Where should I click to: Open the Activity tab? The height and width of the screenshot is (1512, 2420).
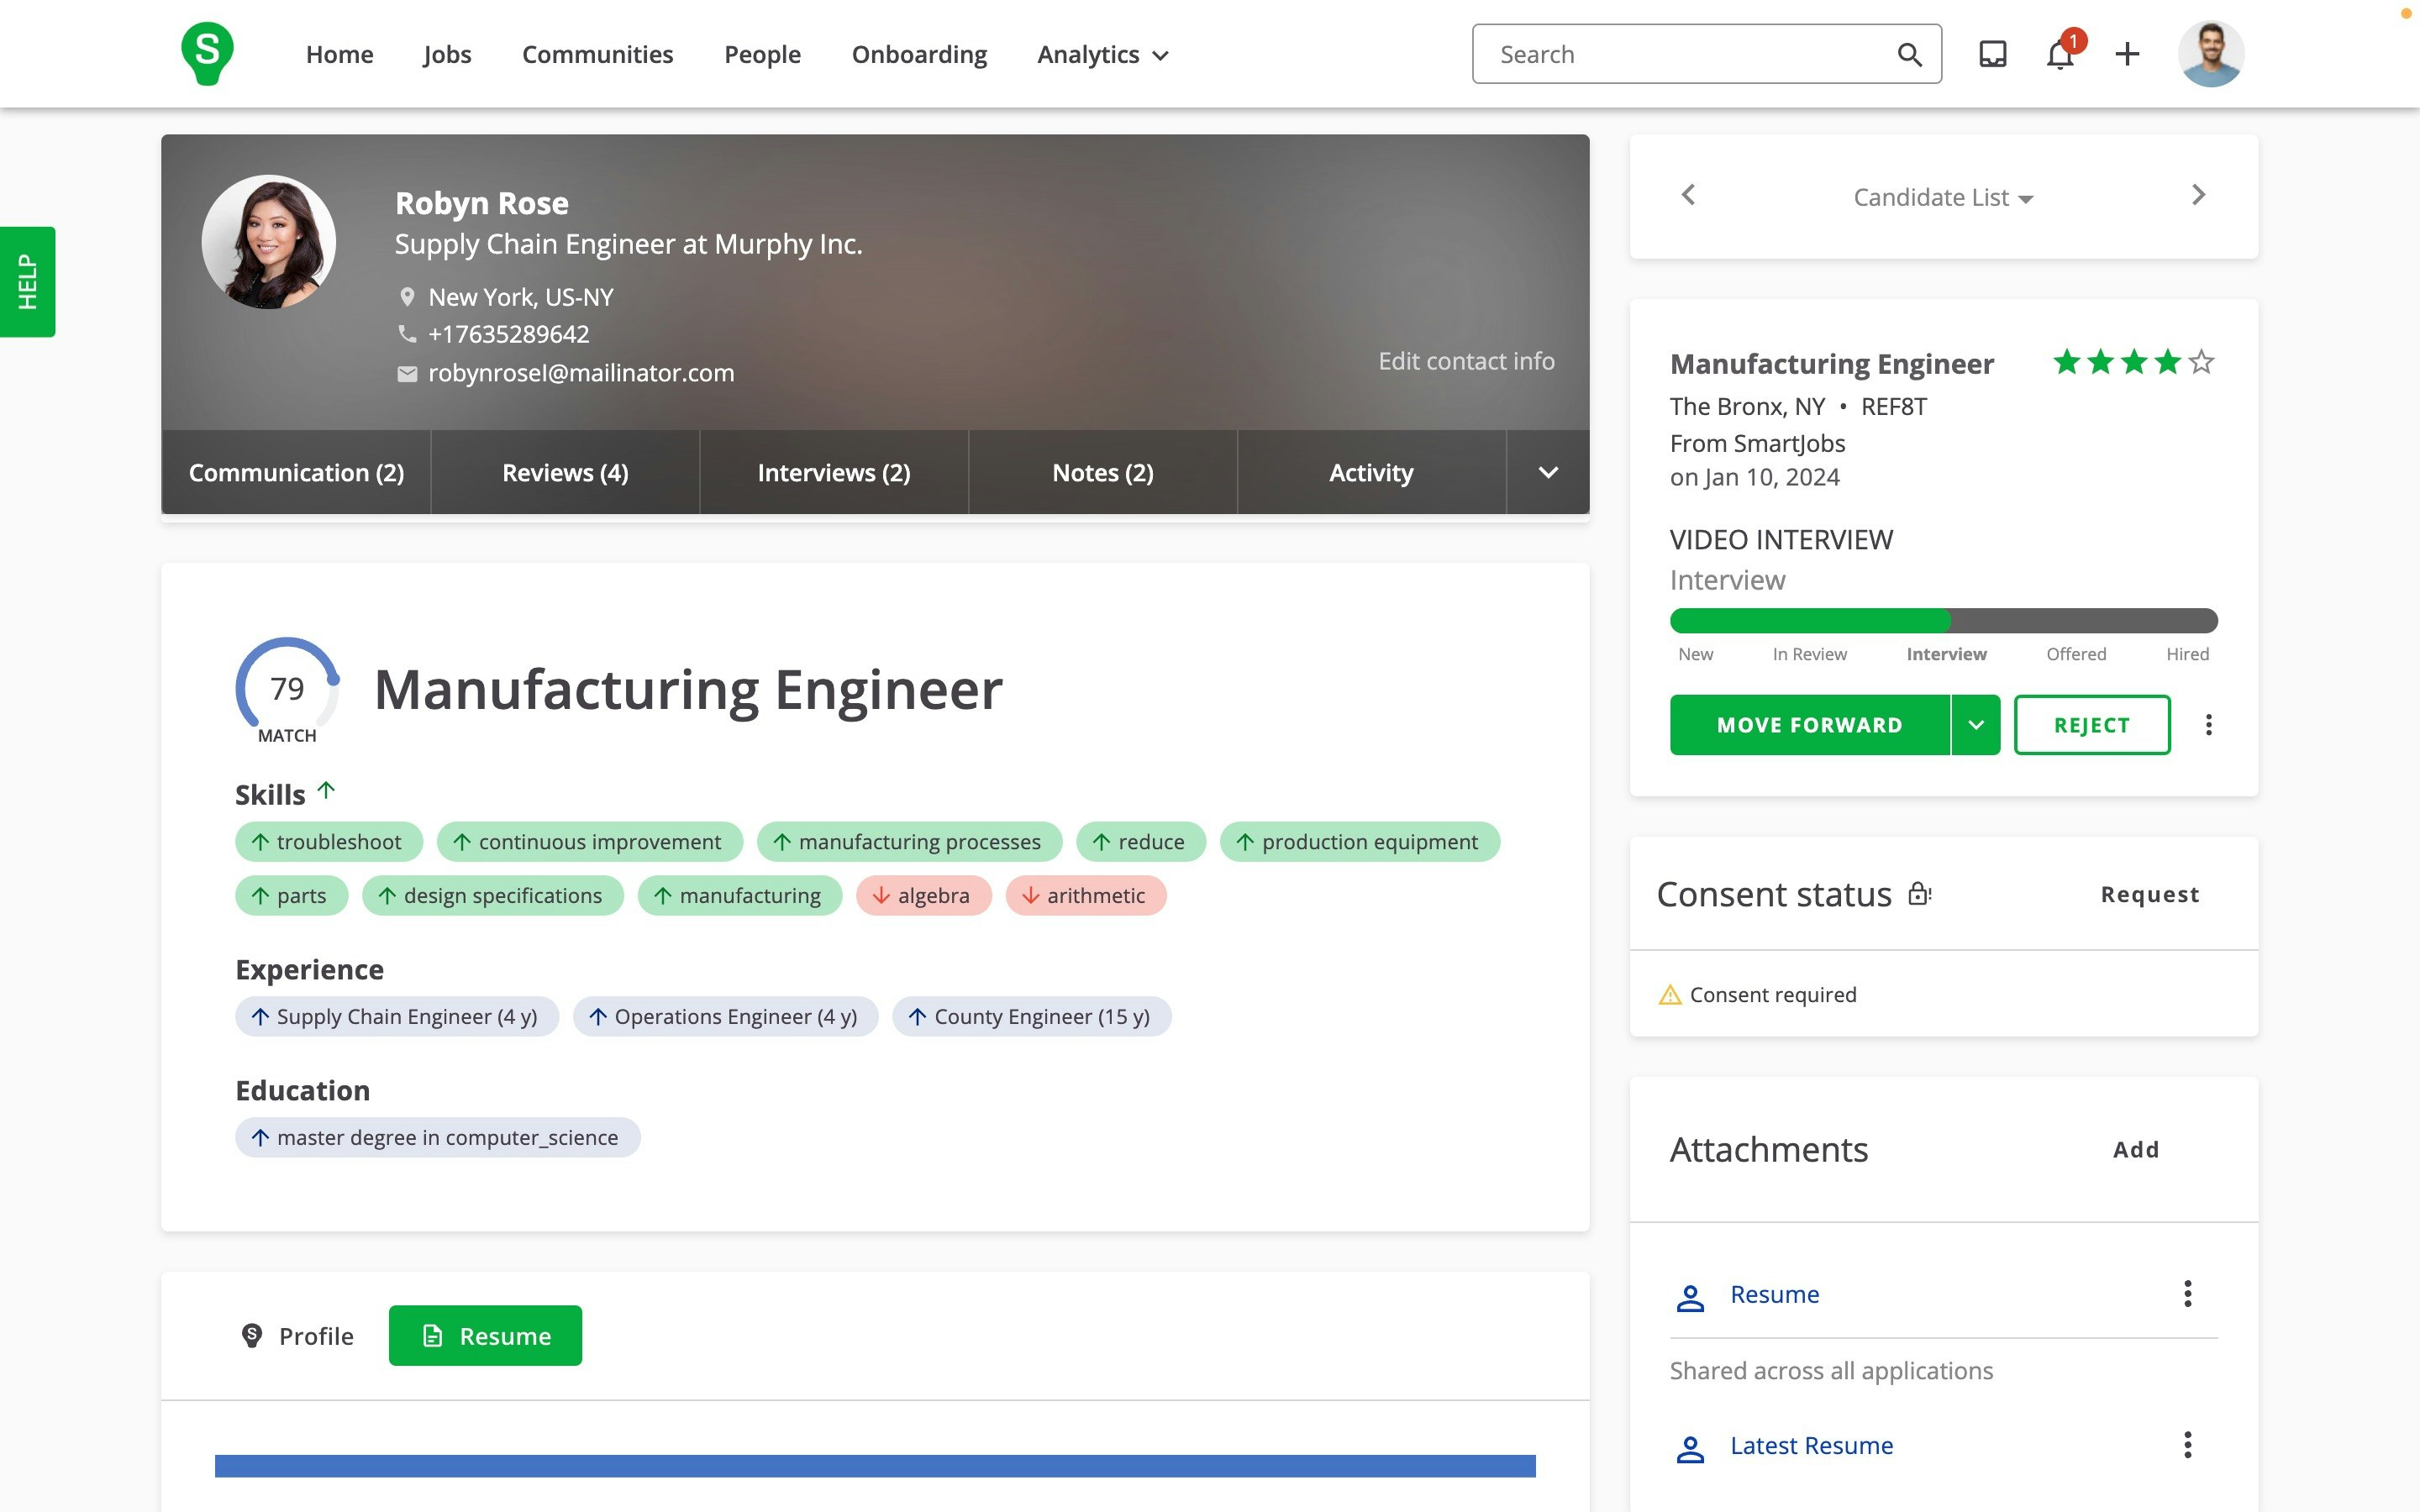click(1371, 472)
